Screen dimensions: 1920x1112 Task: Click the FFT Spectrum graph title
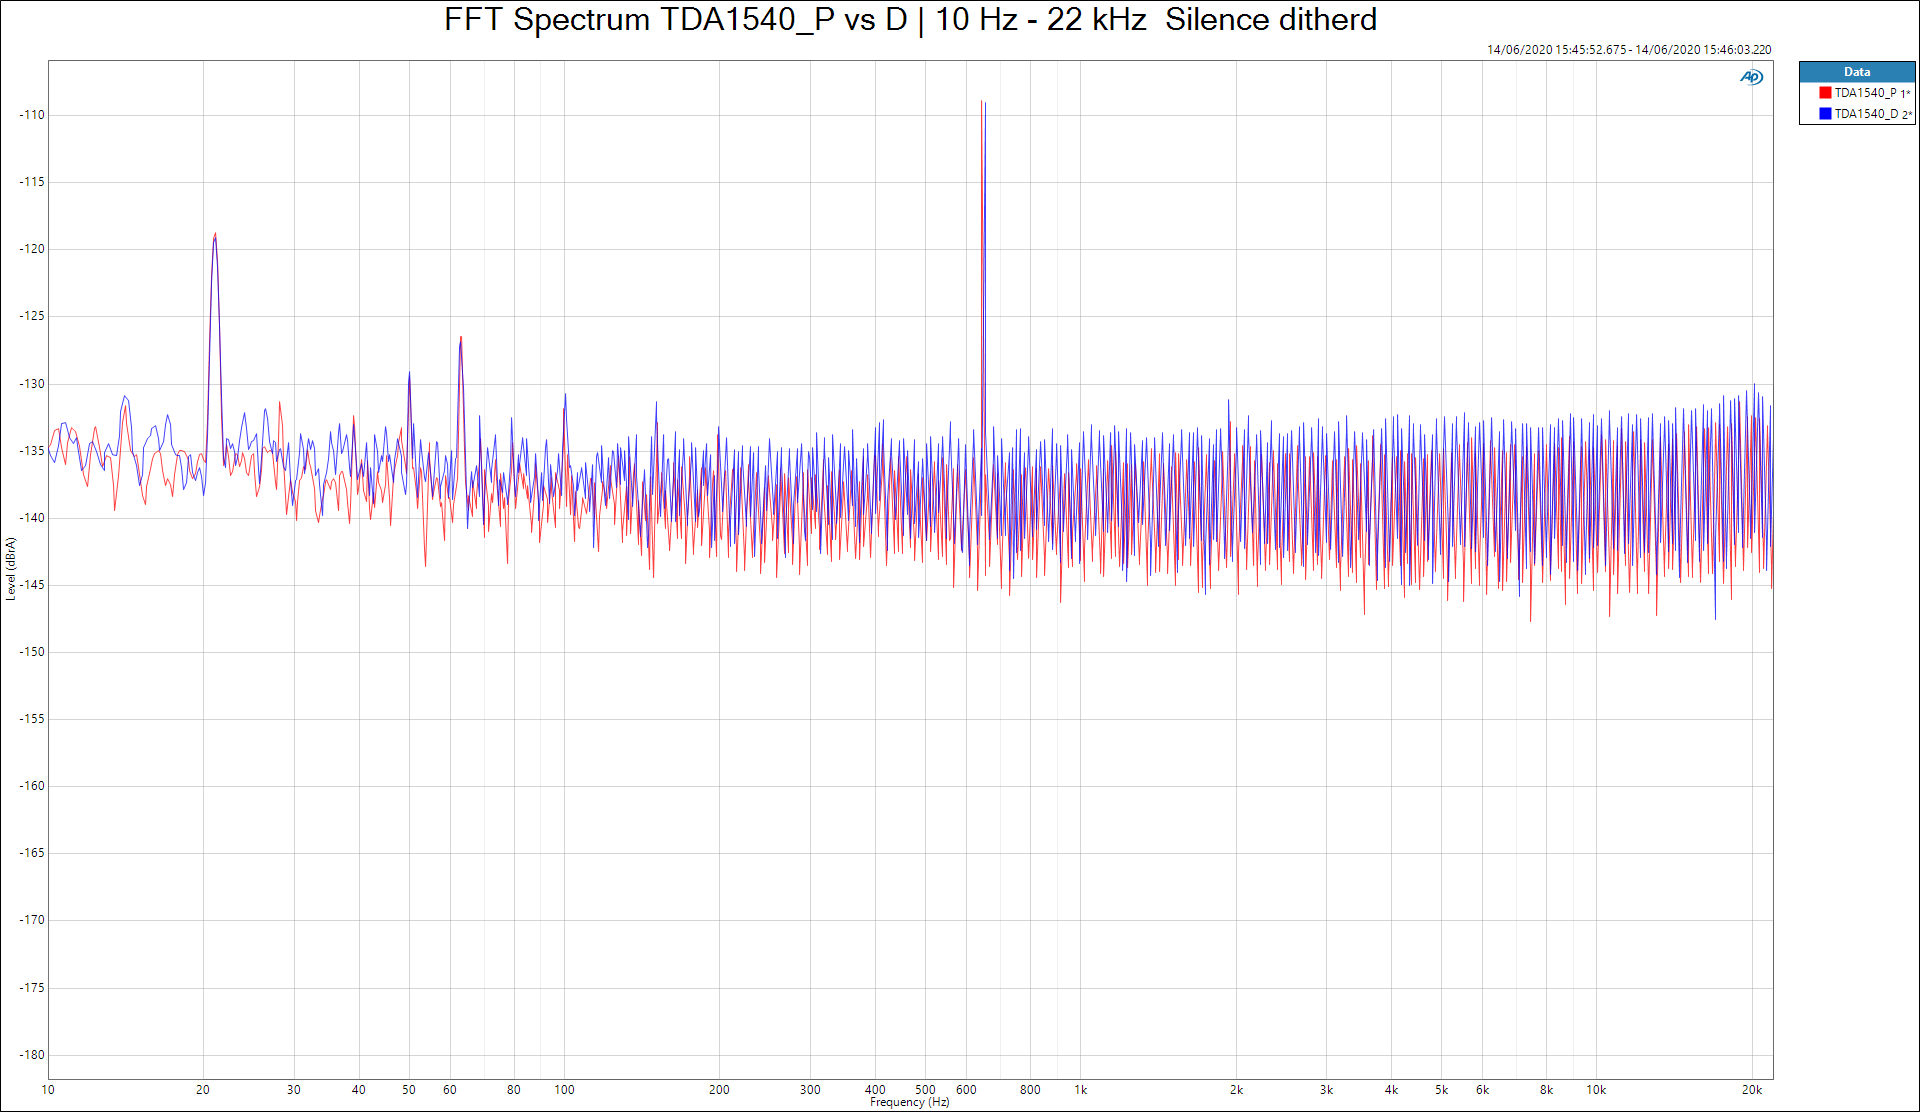pyautogui.click(x=910, y=20)
